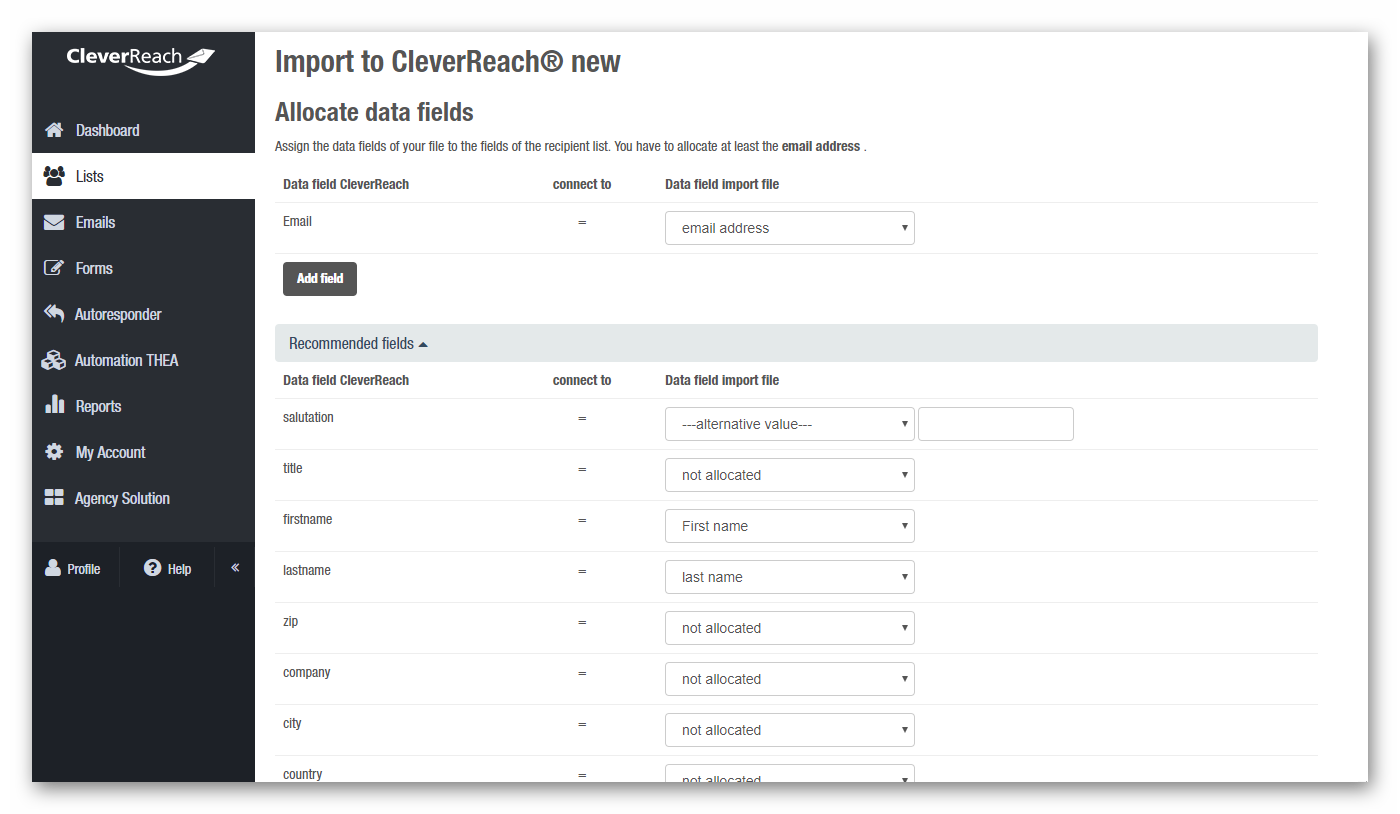Click the Dashboard home icon
Viewport: 1400px width, 814px height.
(x=54, y=130)
